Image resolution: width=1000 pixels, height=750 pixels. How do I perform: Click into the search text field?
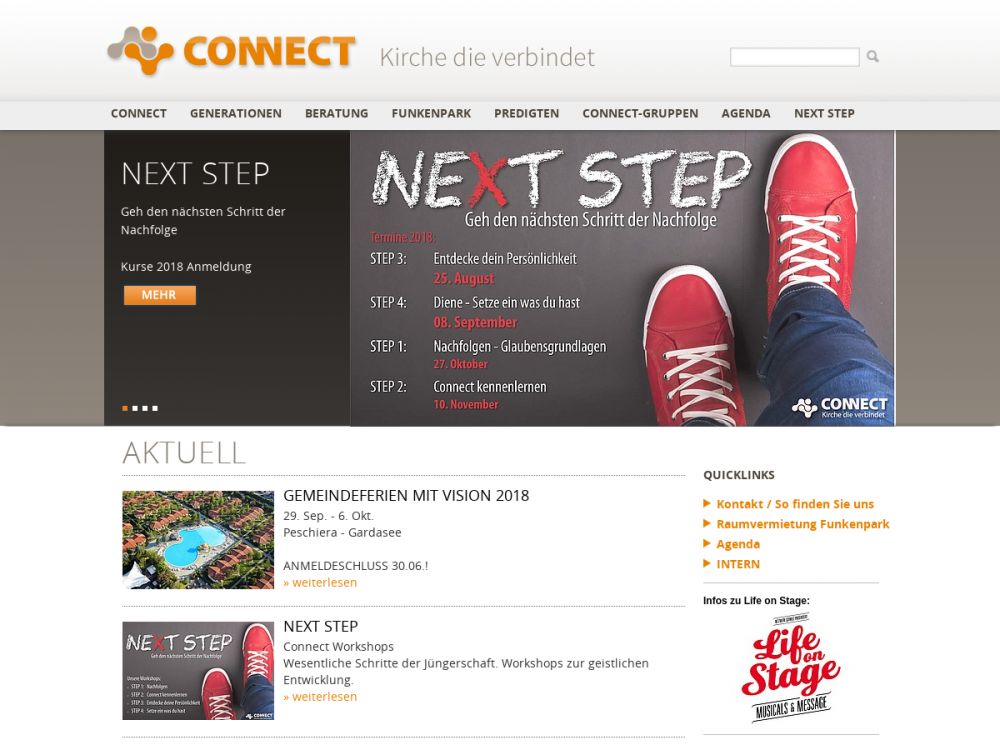(795, 57)
